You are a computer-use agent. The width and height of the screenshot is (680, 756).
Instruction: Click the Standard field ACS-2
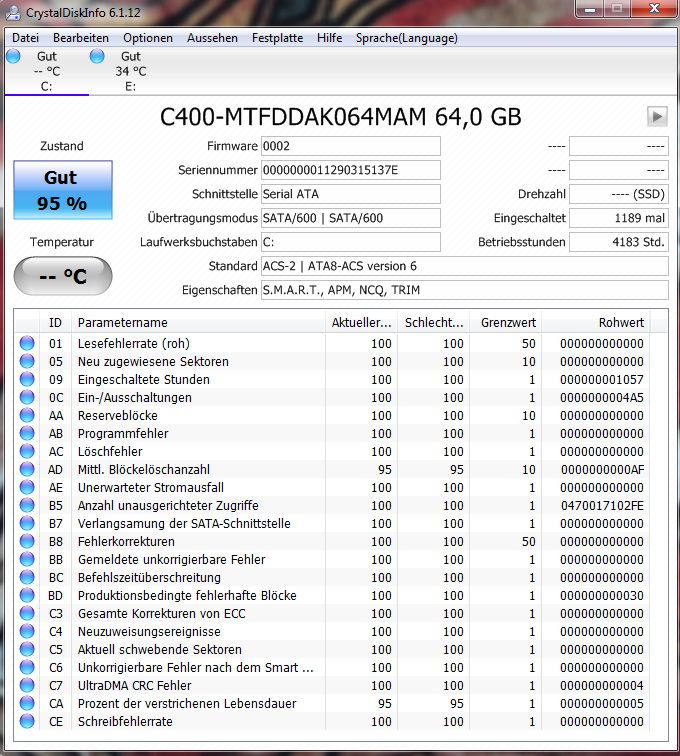[465, 266]
